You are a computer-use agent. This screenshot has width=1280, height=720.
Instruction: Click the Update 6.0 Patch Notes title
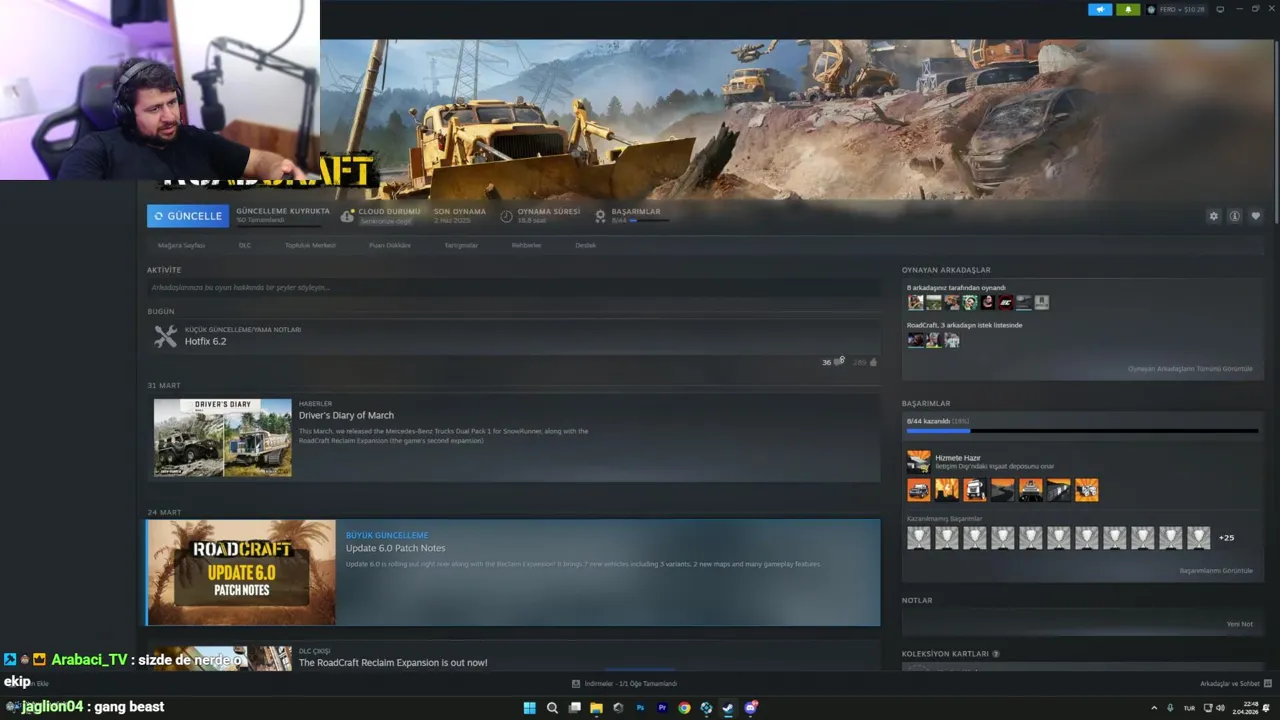(395, 548)
